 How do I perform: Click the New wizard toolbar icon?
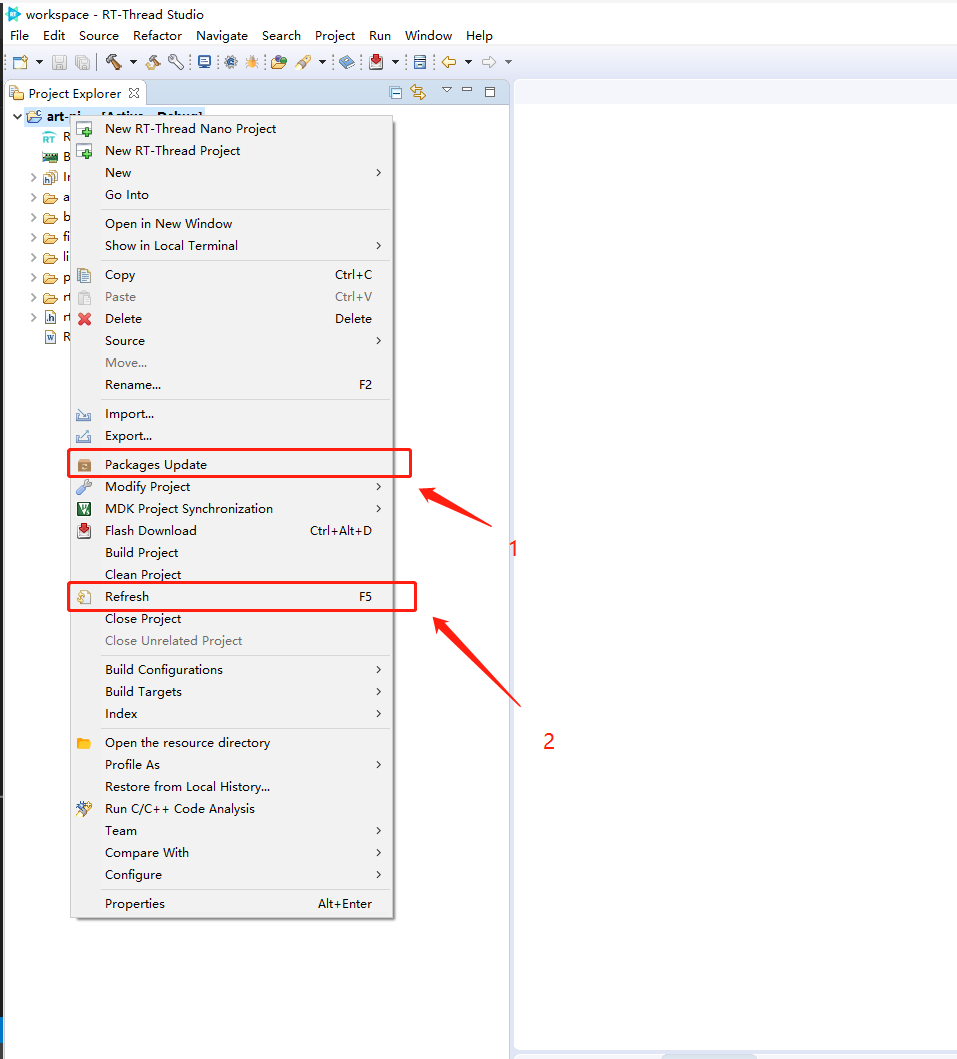point(20,62)
